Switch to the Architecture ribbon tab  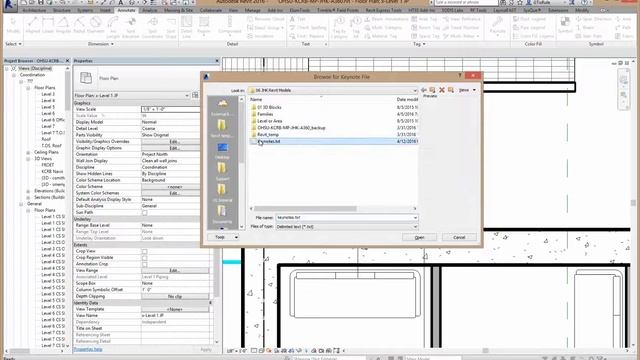coord(34,10)
